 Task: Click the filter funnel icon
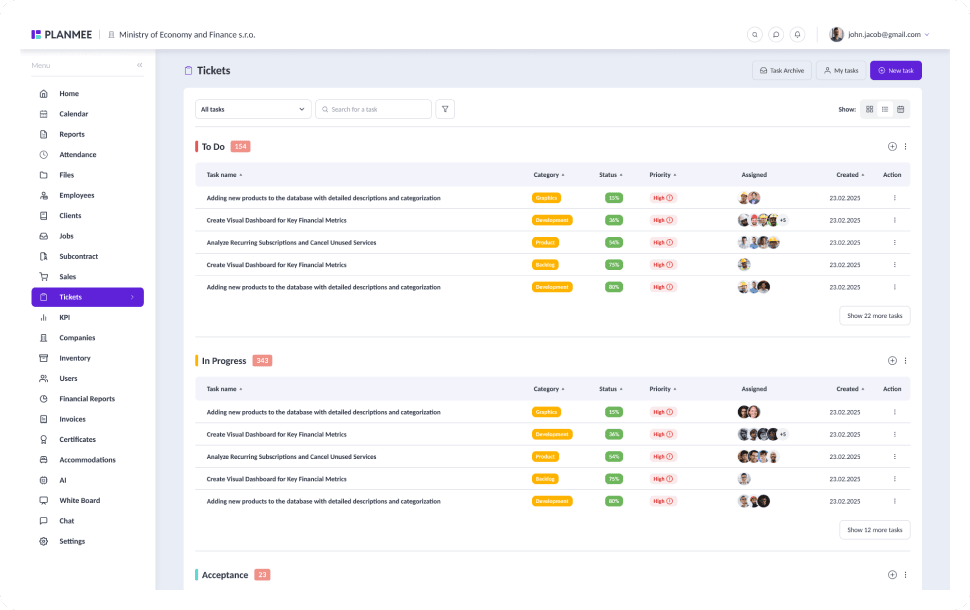coord(445,109)
